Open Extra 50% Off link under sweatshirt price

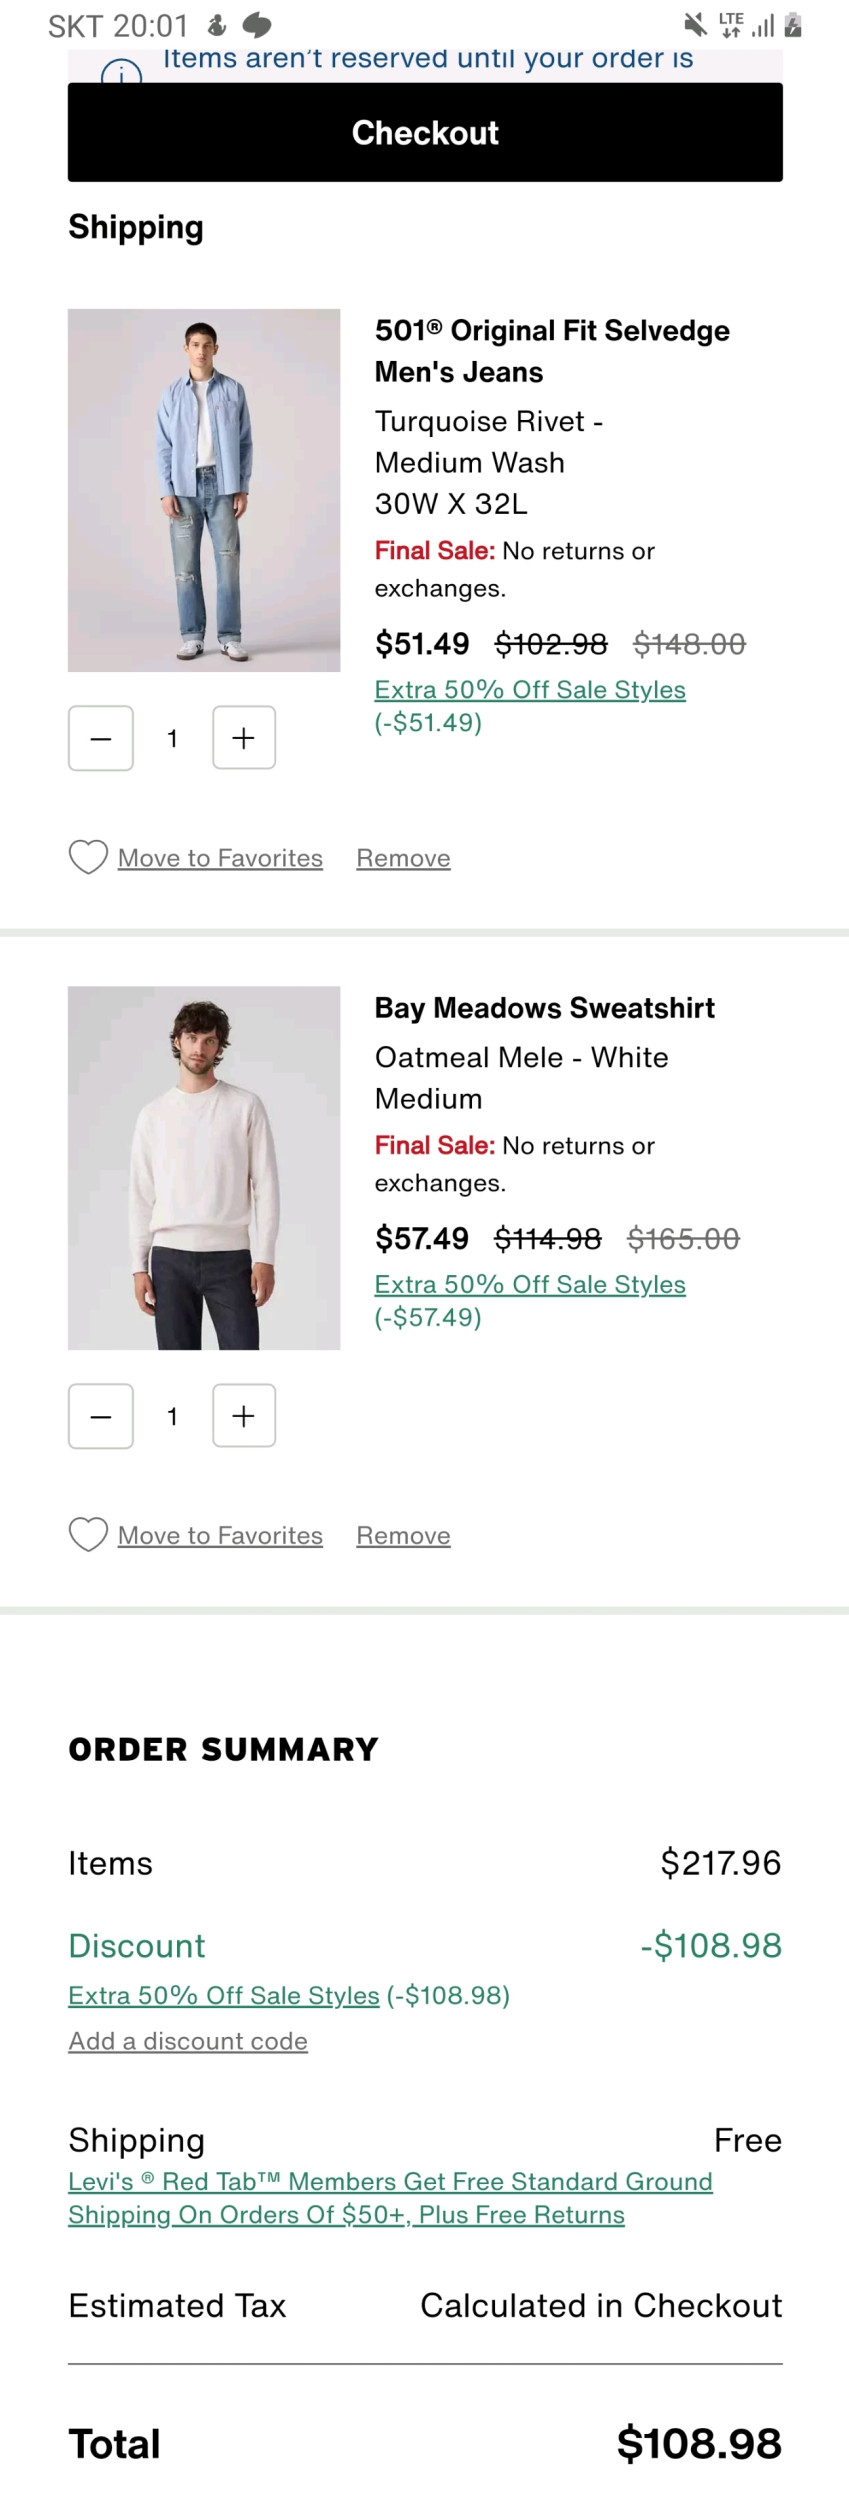point(530,1285)
